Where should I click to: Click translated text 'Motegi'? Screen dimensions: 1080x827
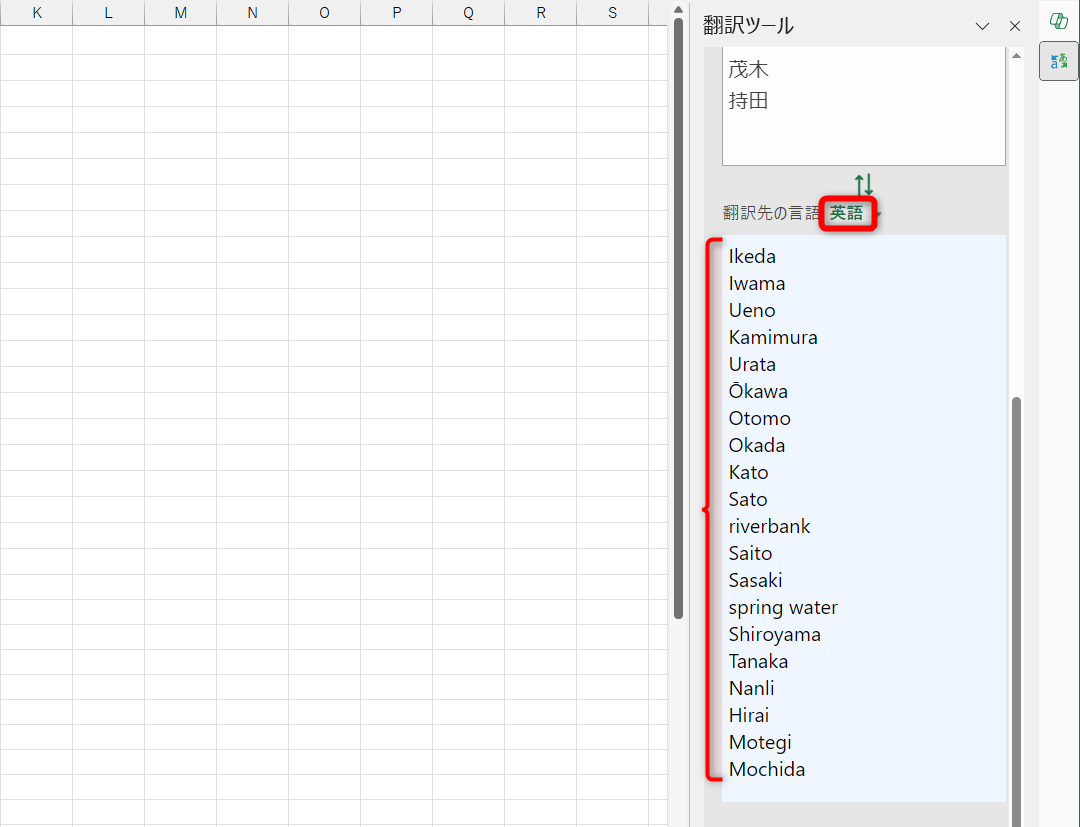point(760,742)
